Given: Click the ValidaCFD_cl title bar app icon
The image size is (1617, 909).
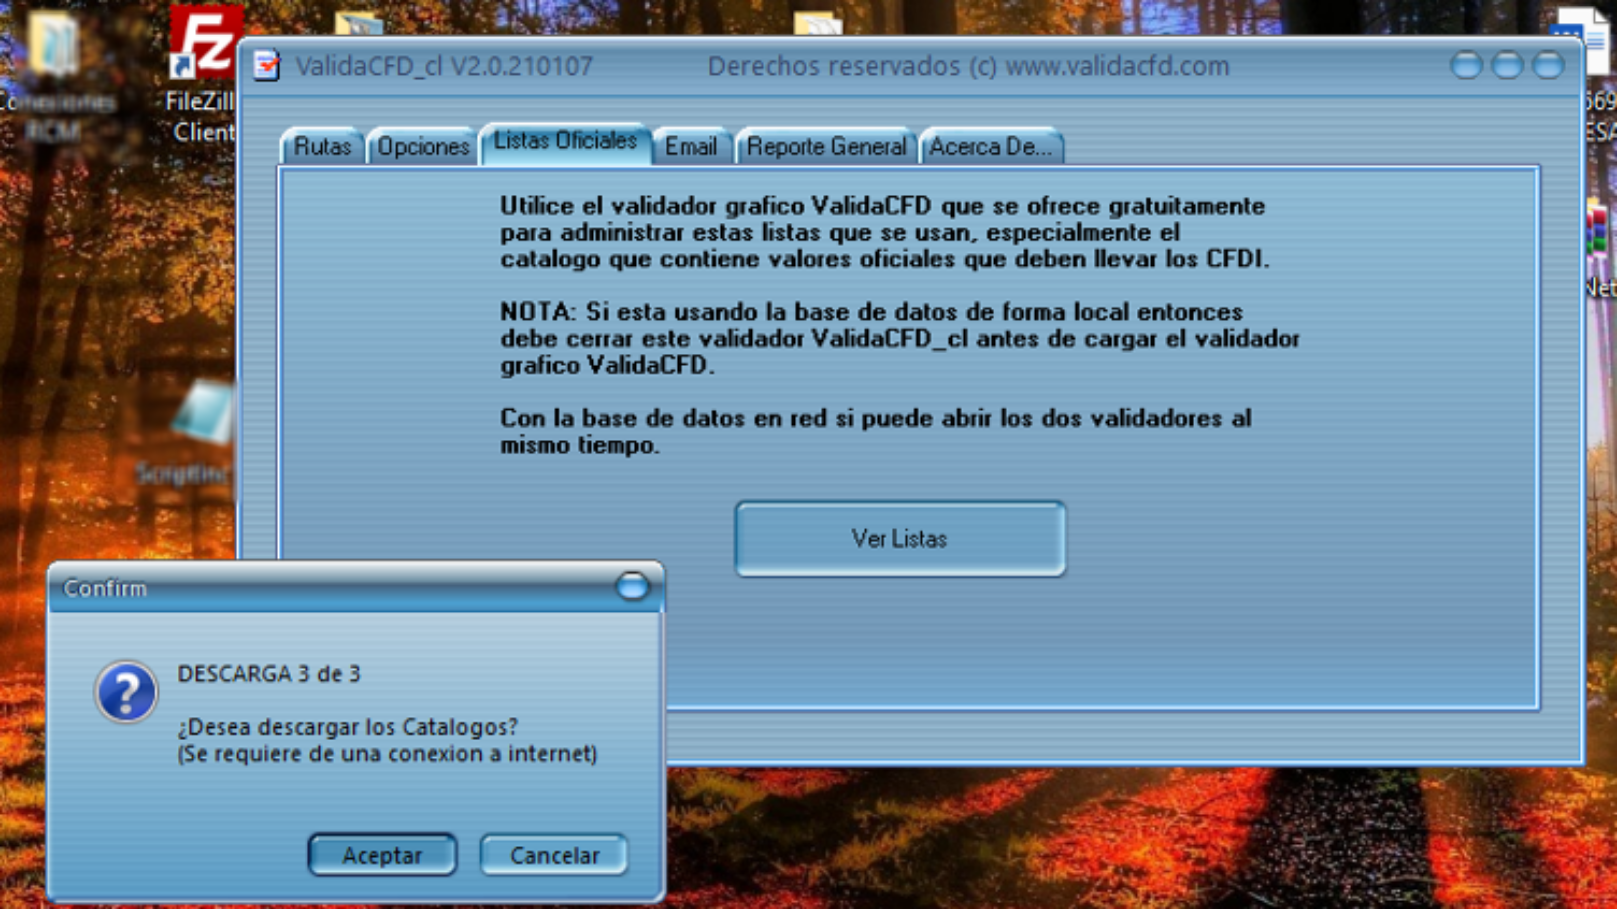Looking at the screenshot, I should 267,66.
